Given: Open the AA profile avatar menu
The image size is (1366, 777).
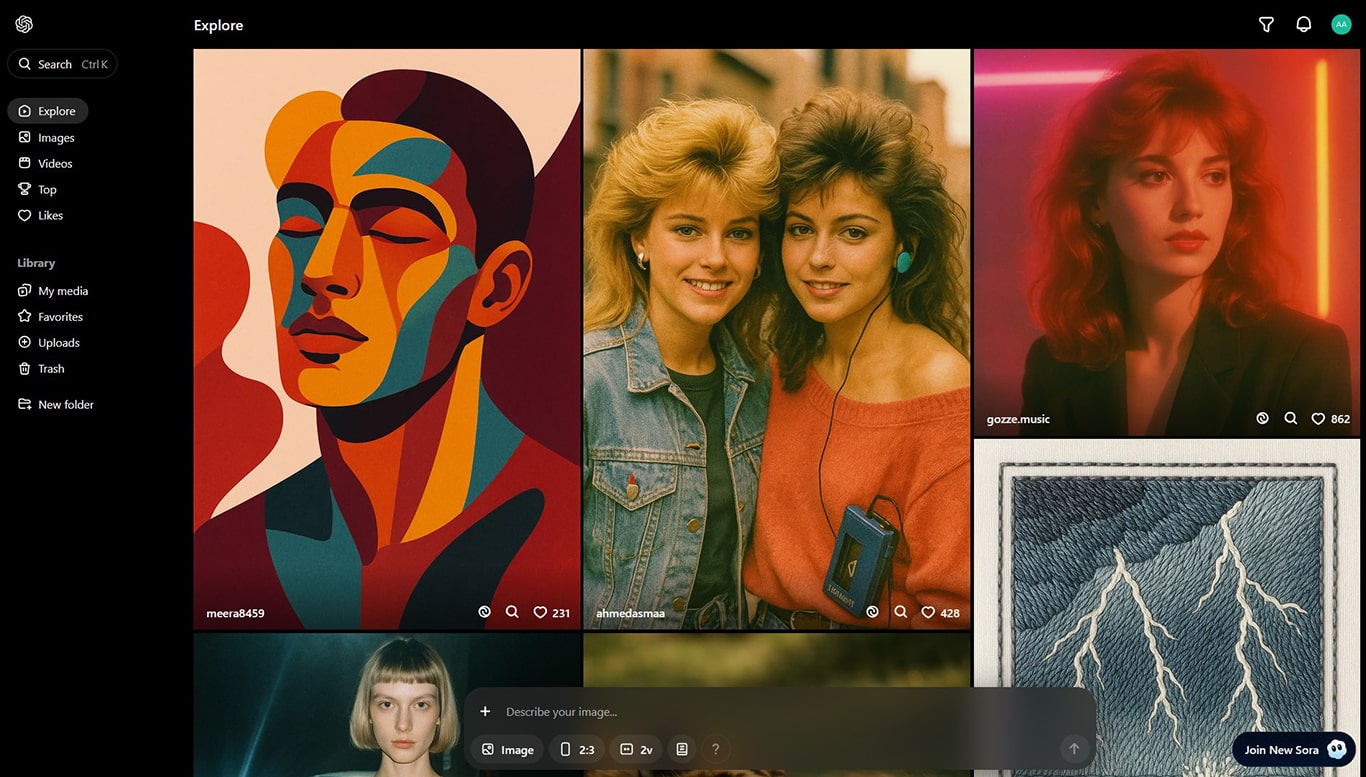Looking at the screenshot, I should tap(1341, 25).
